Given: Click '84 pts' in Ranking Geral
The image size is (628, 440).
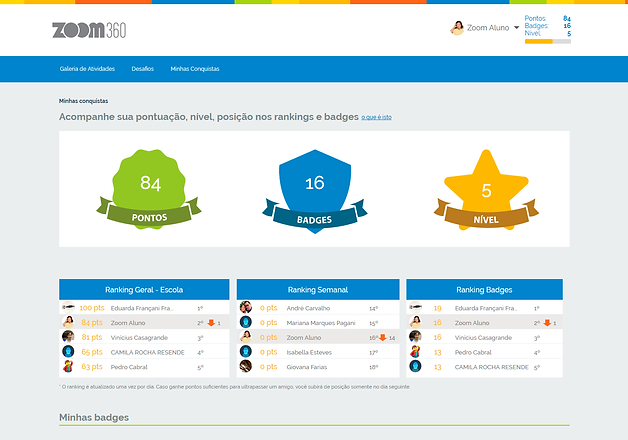Looking at the screenshot, I should coord(92,323).
